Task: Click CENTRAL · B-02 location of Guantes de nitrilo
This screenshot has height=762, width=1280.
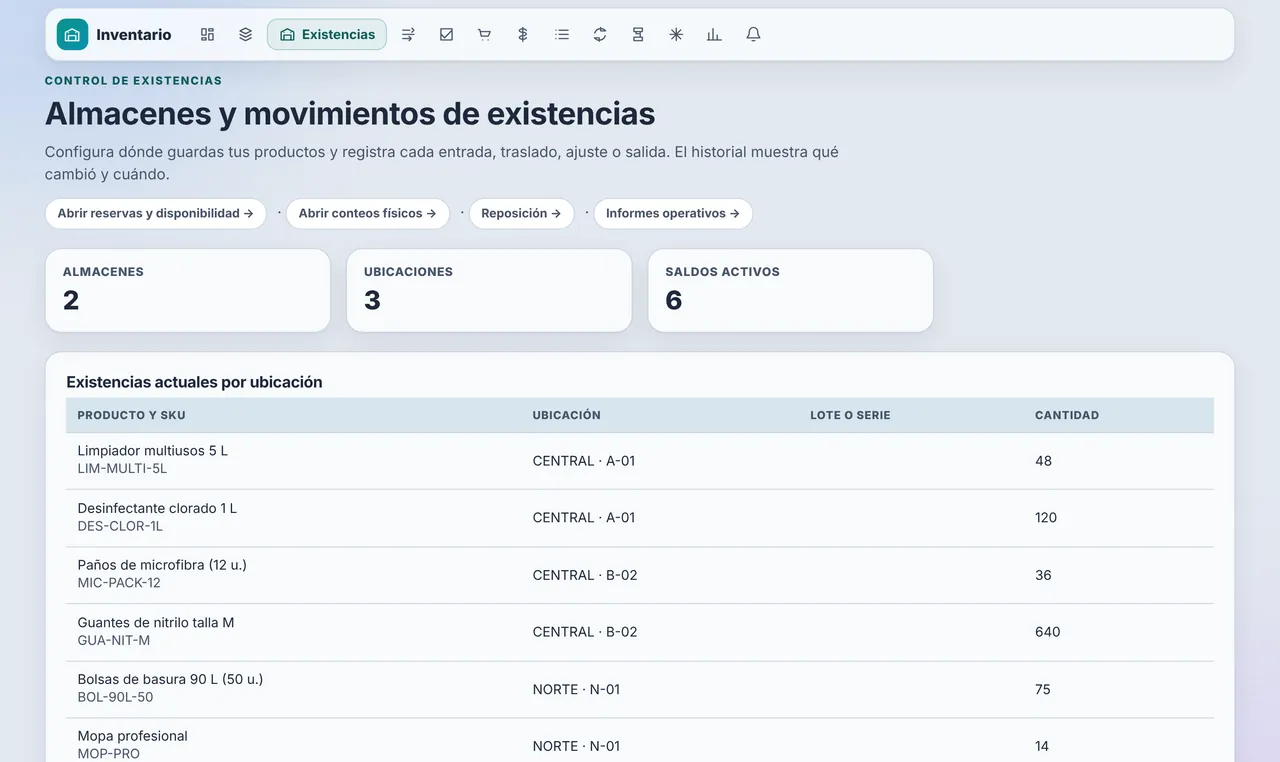Action: point(585,632)
